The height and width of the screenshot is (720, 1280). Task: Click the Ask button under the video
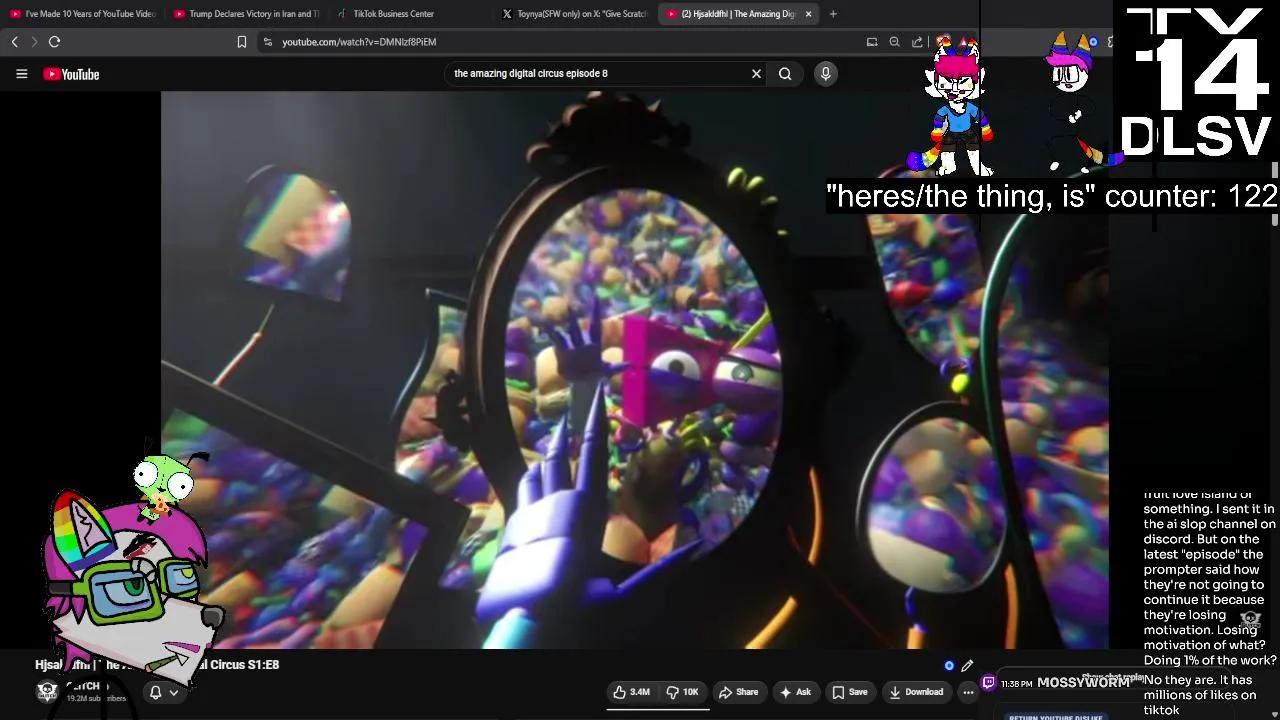pos(795,692)
